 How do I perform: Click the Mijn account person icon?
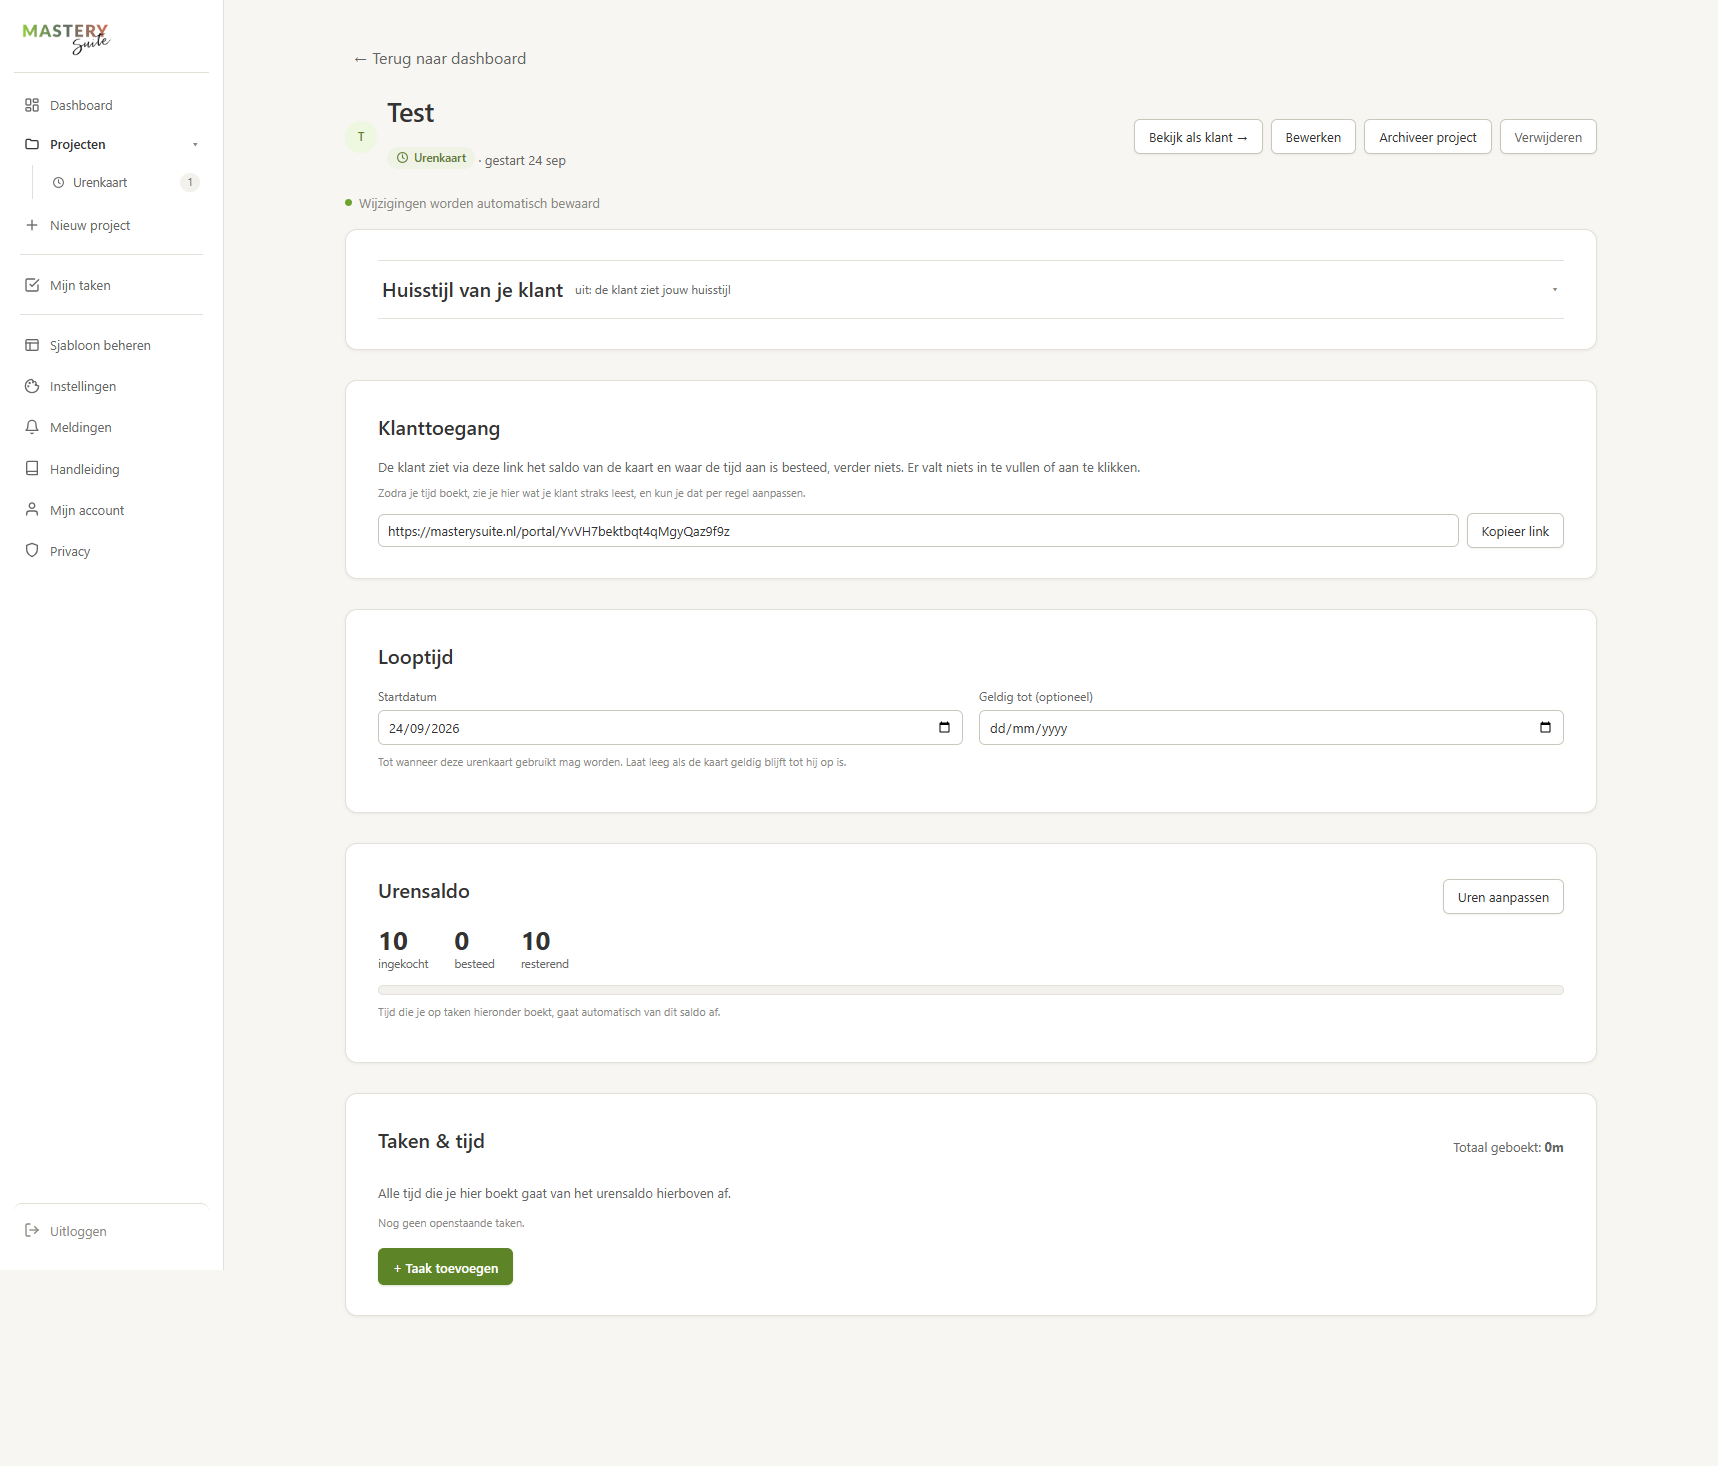click(32, 509)
